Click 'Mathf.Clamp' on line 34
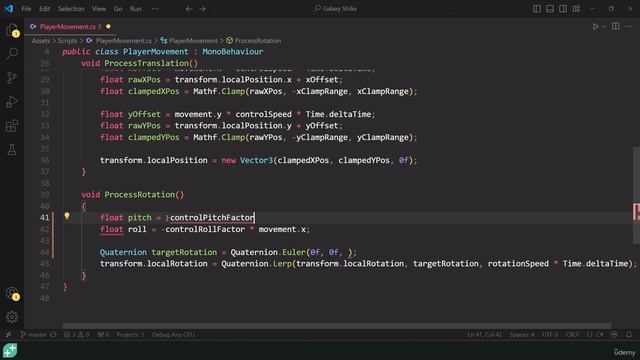640x360 pixels. (218, 138)
